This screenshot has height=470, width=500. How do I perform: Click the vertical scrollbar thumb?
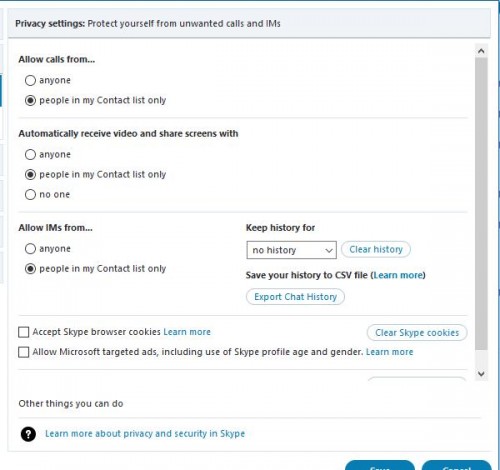(x=481, y=203)
